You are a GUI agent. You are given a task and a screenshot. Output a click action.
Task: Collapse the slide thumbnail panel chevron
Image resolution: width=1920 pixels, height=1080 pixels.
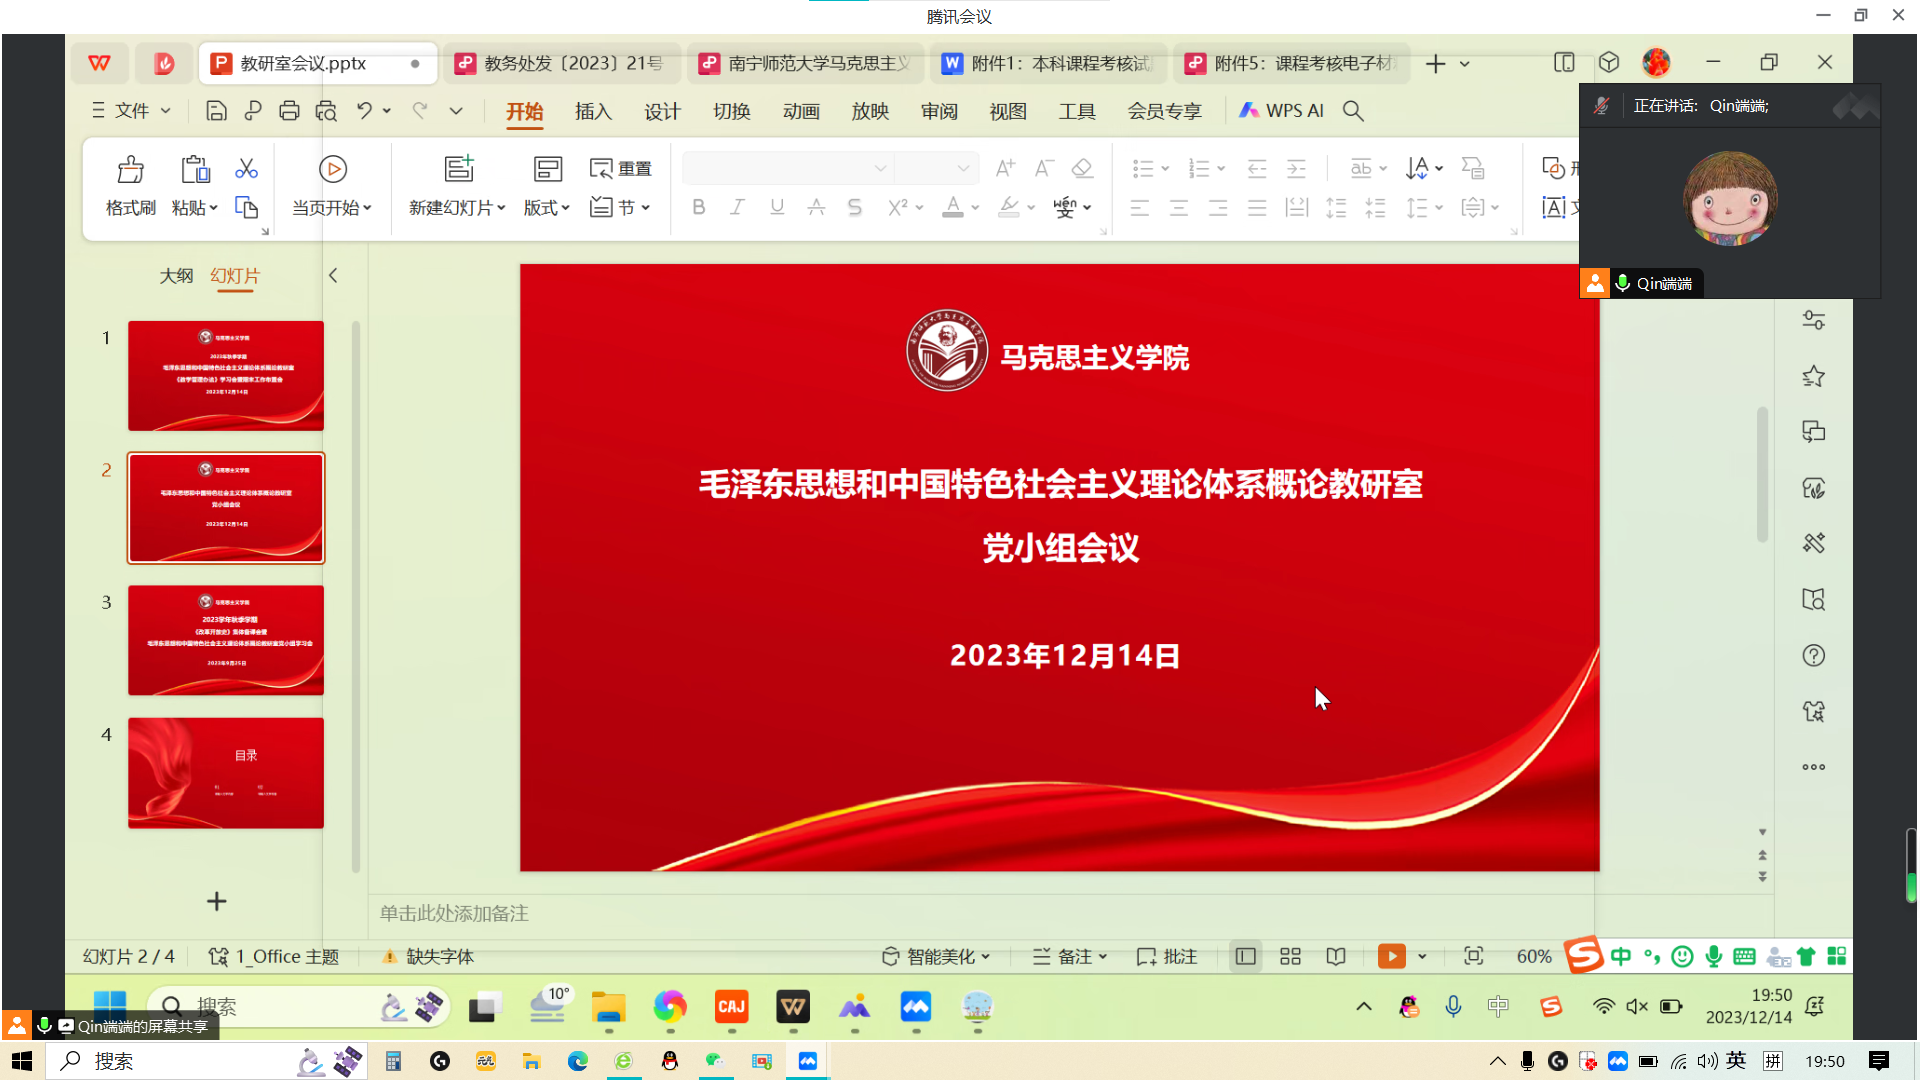pyautogui.click(x=333, y=275)
